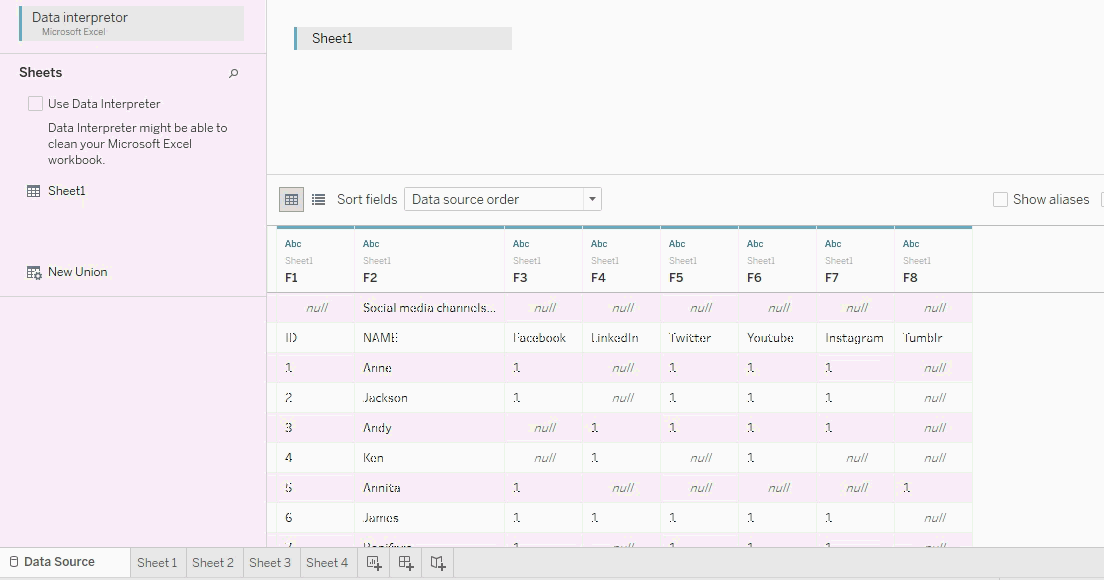Viewport: 1108px width, 580px height.
Task: Change F5 column Abc data type
Action: [x=677, y=244]
